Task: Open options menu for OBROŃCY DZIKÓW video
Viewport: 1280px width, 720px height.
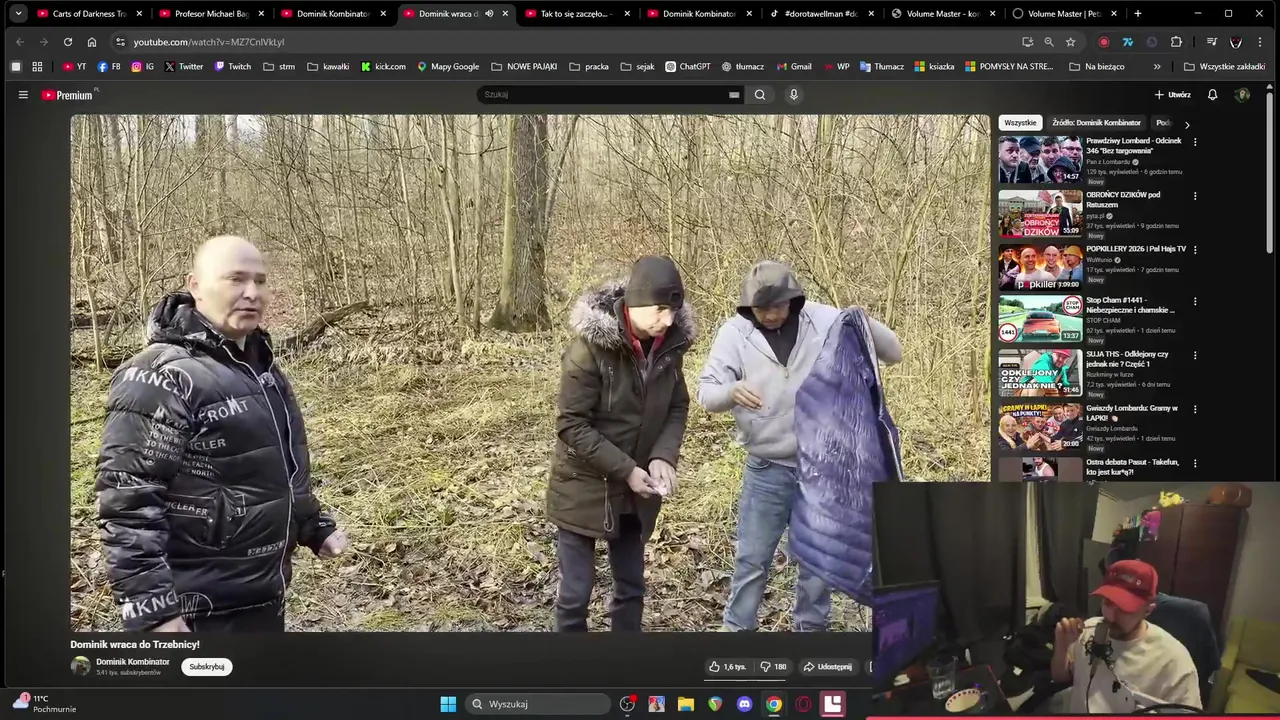Action: [x=1195, y=196]
